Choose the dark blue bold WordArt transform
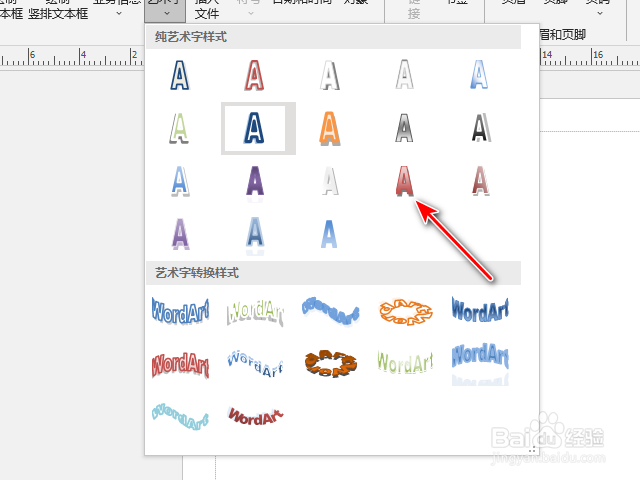The height and width of the screenshot is (480, 640). click(x=480, y=309)
